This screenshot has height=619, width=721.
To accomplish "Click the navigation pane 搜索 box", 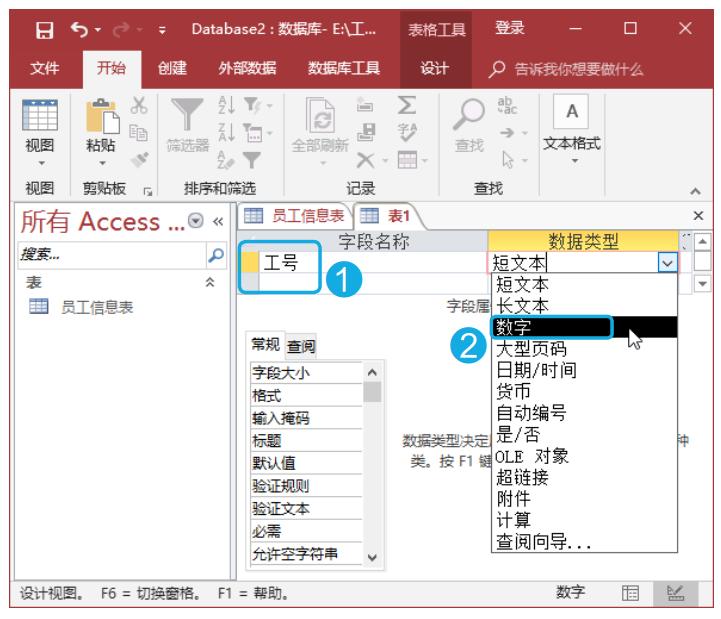I will (112, 254).
